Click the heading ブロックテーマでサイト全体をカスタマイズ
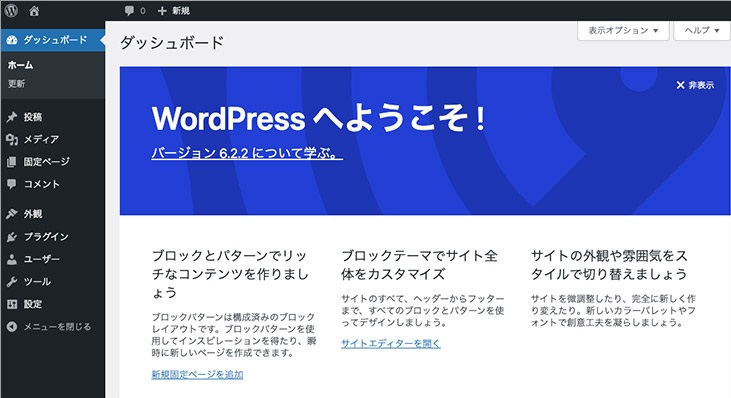This screenshot has width=731, height=398. point(420,265)
